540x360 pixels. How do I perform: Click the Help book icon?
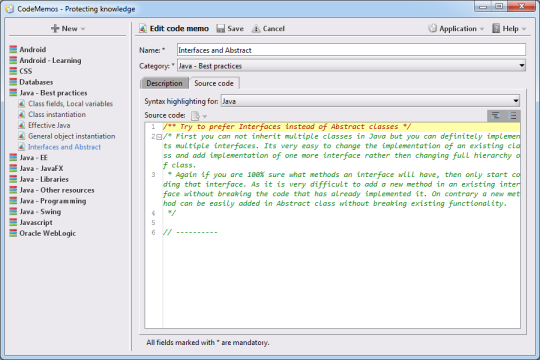pyautogui.click(x=496, y=28)
